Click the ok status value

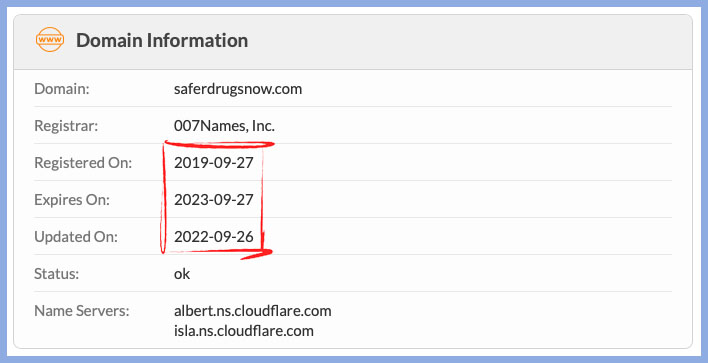pos(182,274)
